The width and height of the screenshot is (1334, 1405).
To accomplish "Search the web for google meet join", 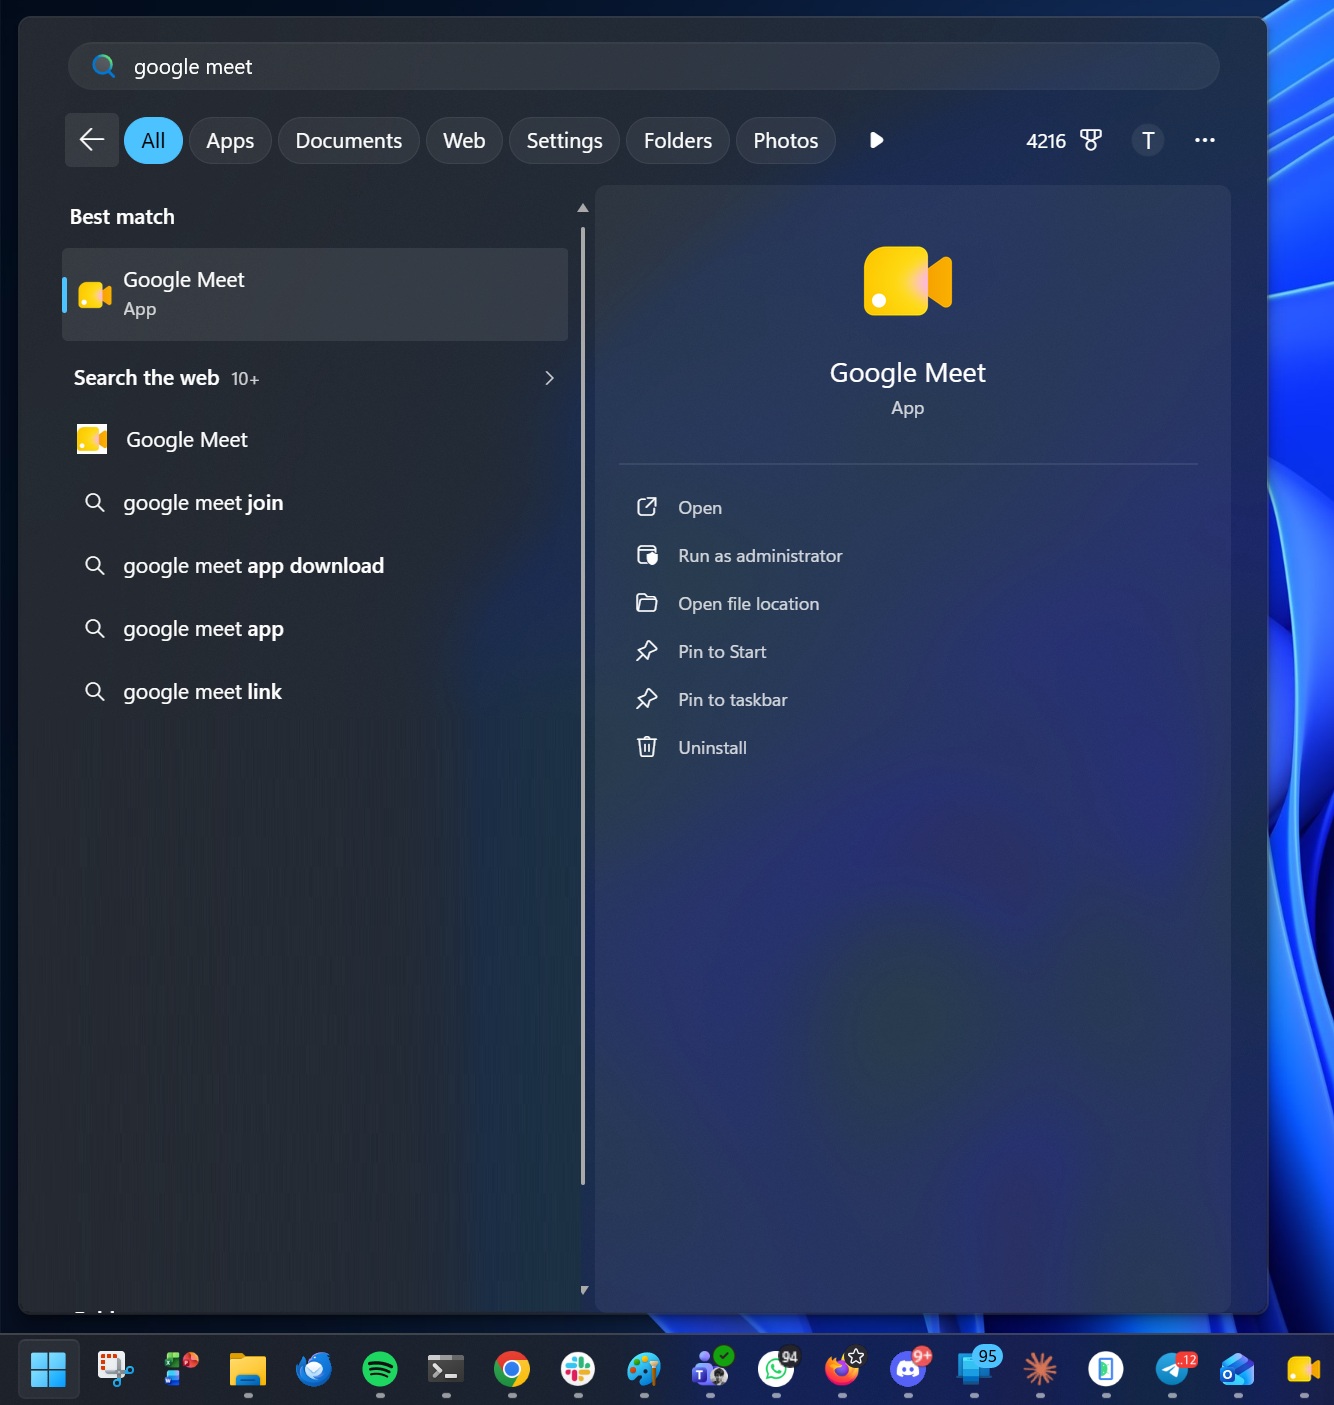I will coord(315,502).
